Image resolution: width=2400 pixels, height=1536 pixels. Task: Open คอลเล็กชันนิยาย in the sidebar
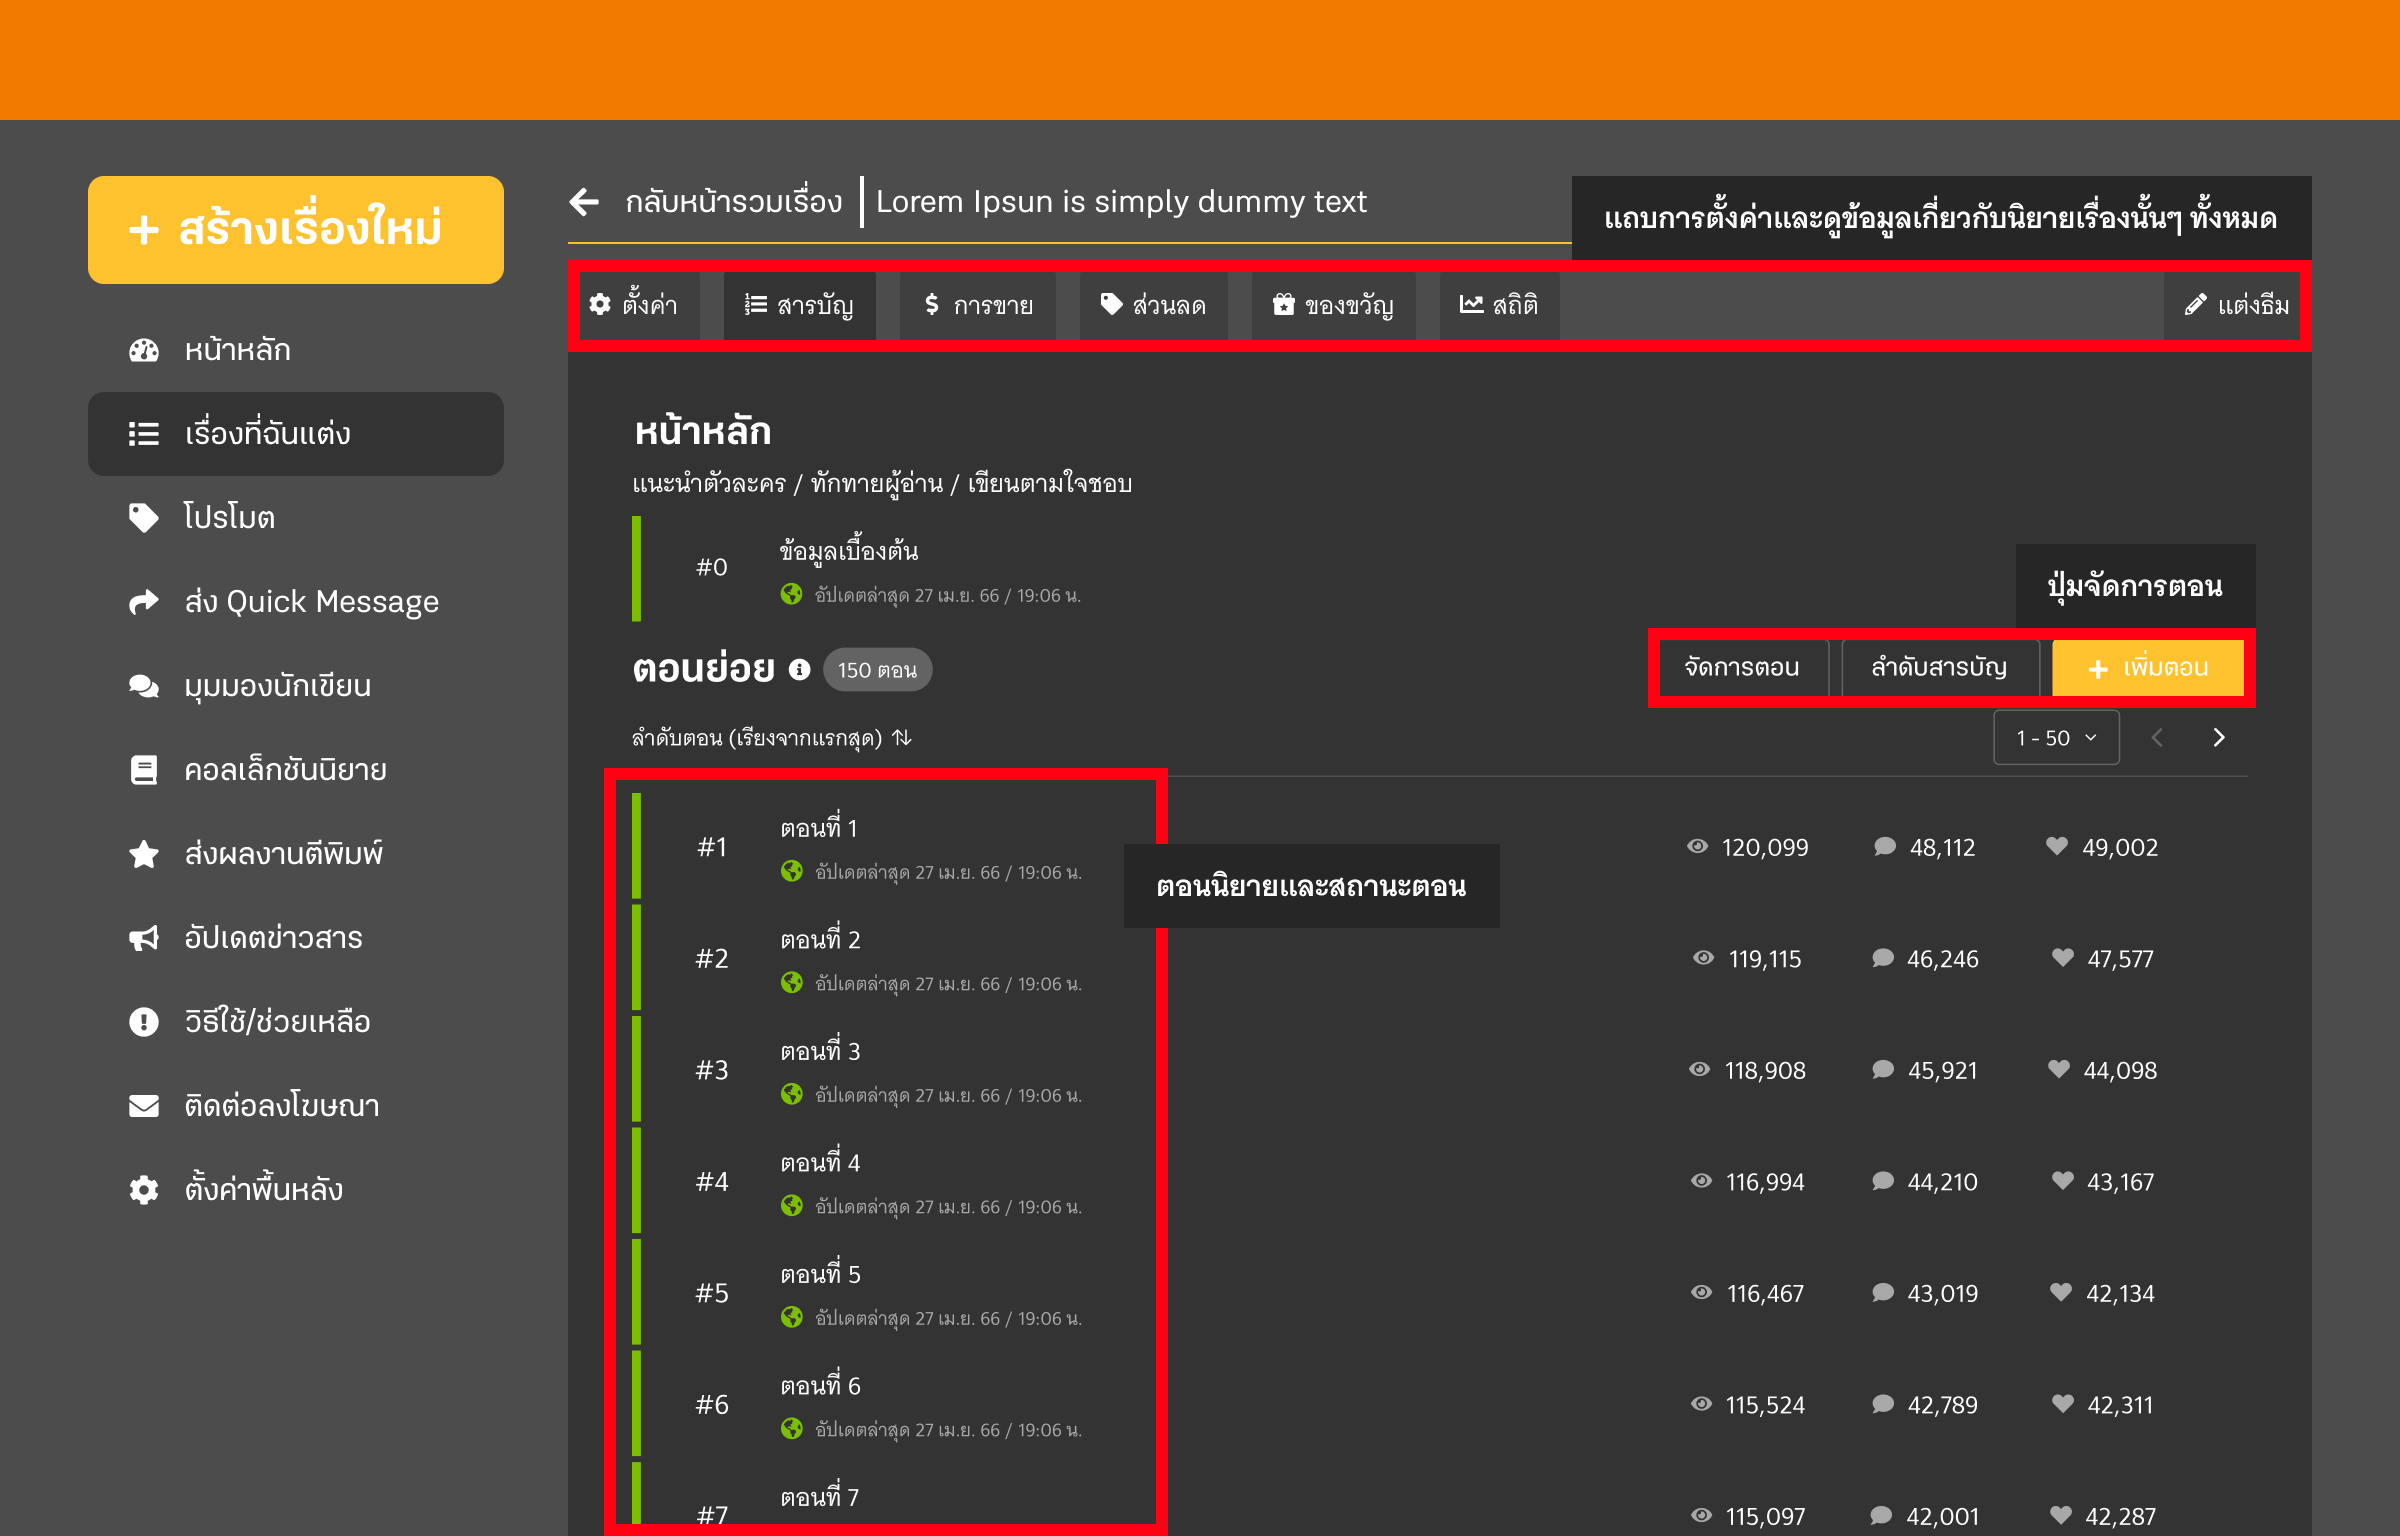click(x=296, y=769)
